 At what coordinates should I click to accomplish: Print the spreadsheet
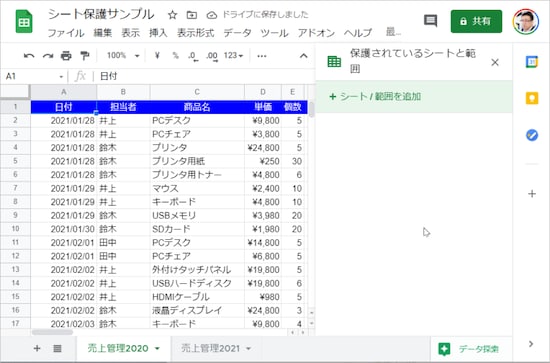[66, 56]
